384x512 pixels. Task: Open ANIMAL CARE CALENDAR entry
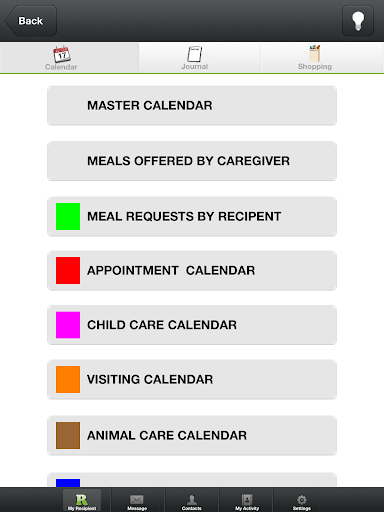(x=192, y=435)
